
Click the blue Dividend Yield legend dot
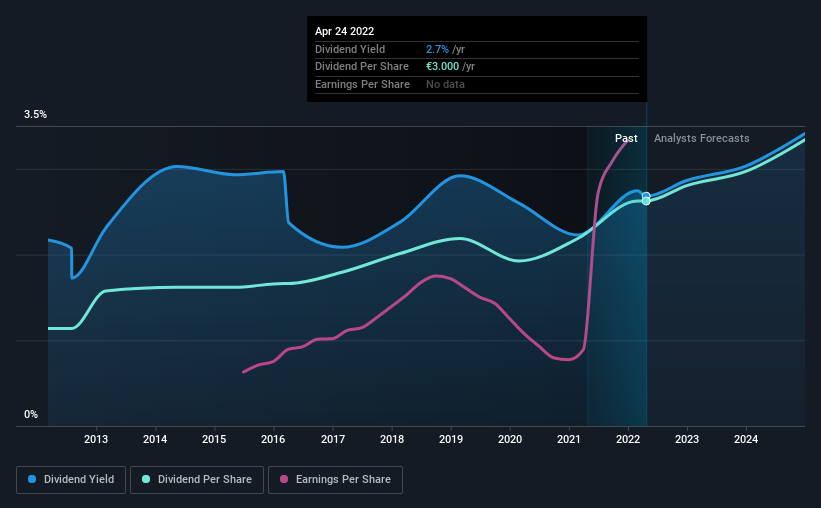pos(32,479)
